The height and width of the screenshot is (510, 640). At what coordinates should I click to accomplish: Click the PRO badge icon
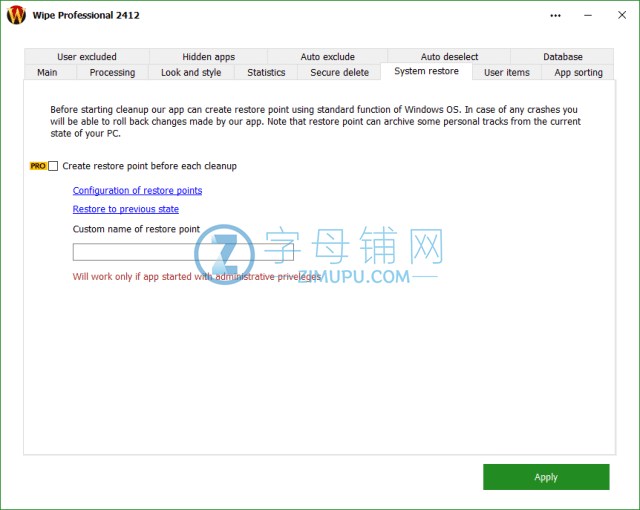(38, 166)
